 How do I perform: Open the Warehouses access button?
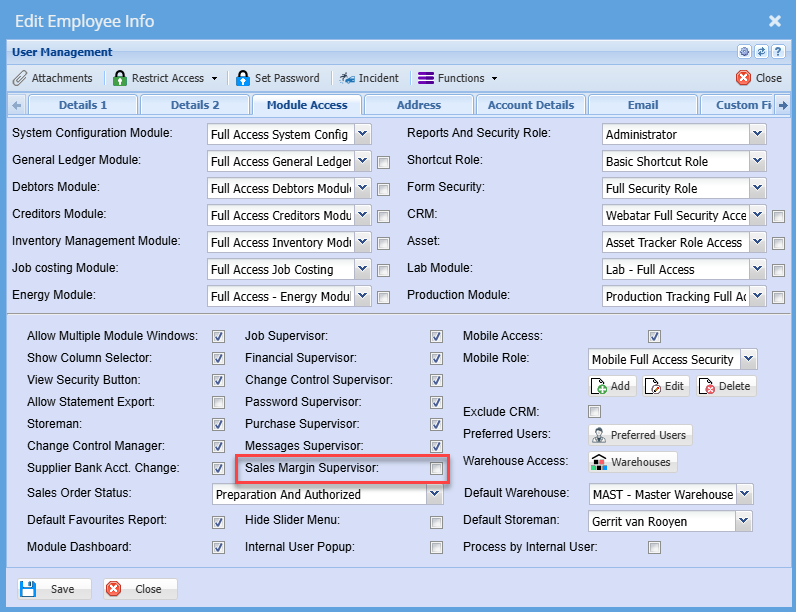[x=632, y=462]
